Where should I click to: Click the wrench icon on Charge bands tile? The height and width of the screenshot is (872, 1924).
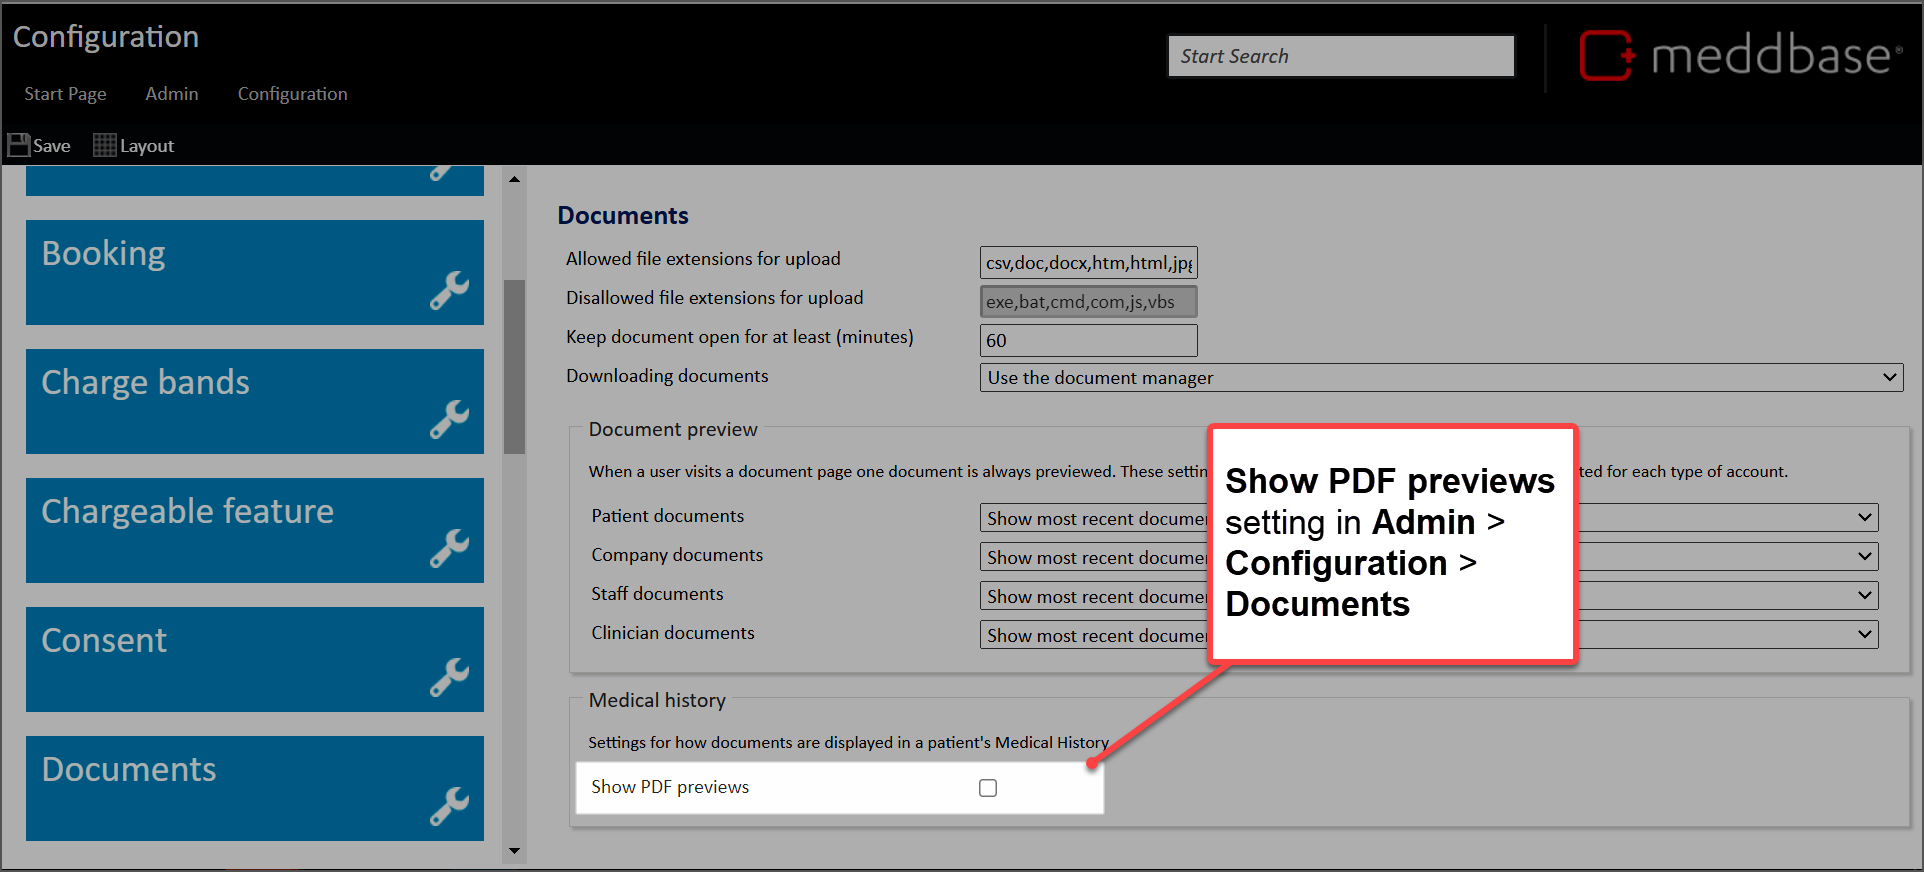(449, 419)
